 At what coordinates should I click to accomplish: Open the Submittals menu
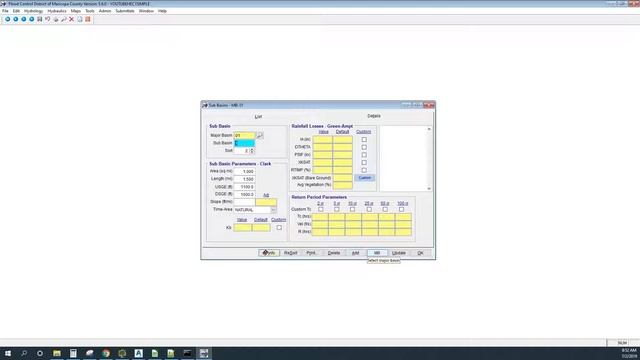click(x=125, y=11)
